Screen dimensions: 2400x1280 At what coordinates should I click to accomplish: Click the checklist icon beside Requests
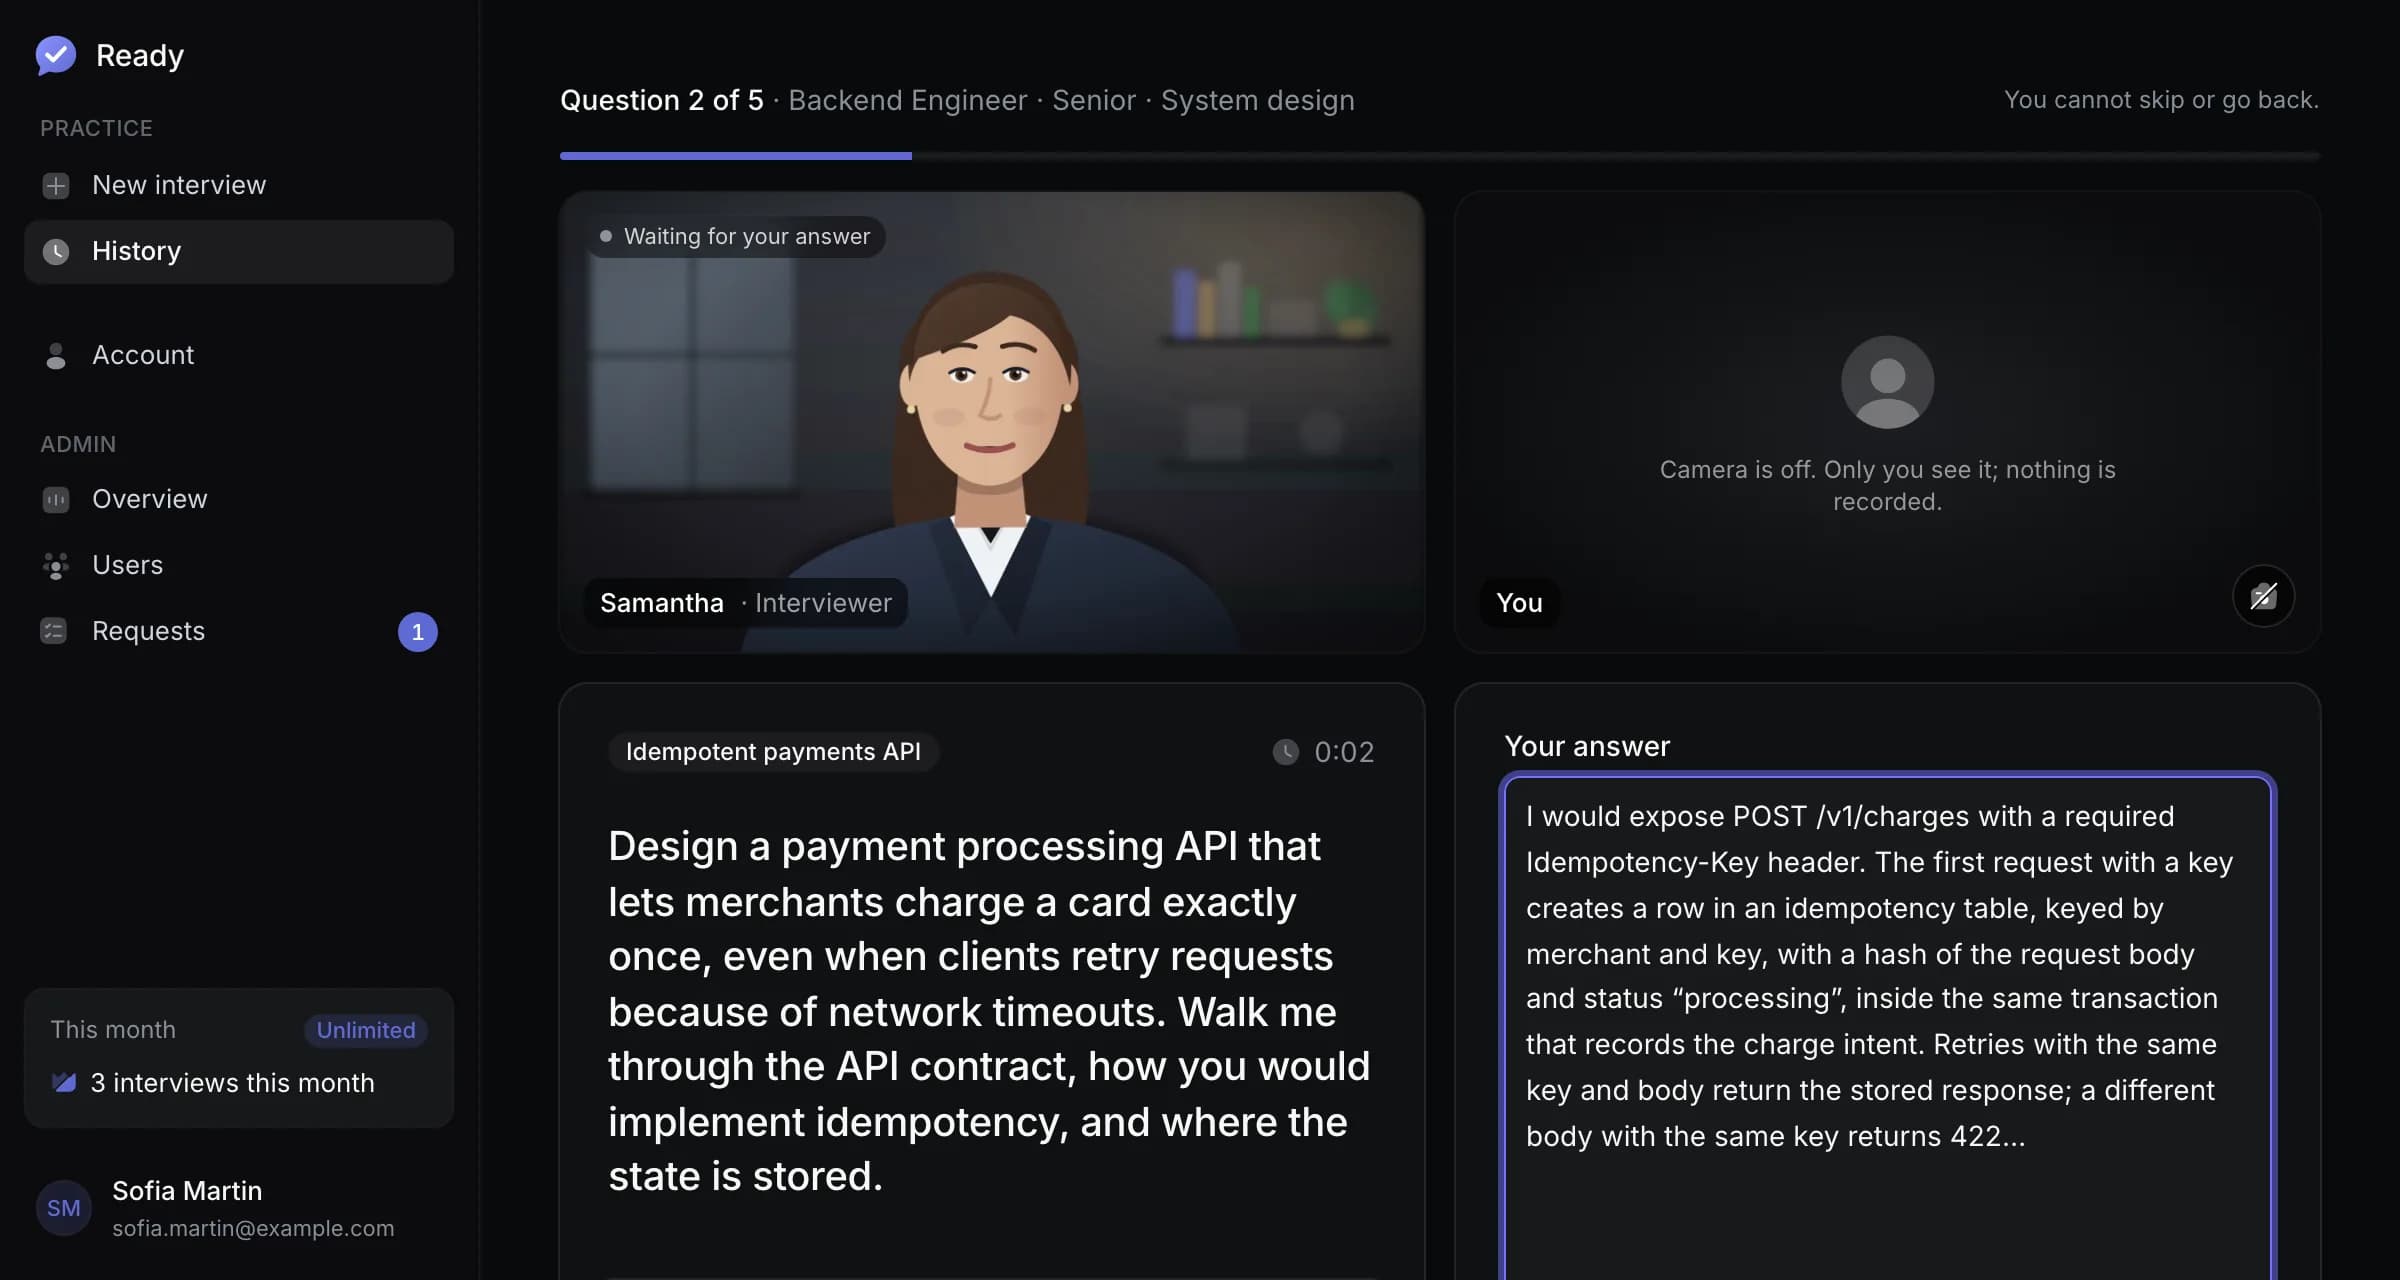(x=54, y=632)
